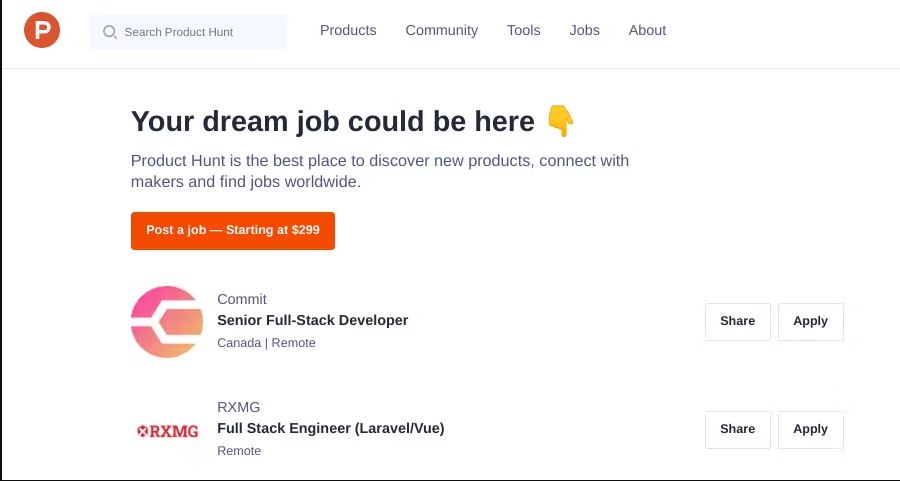This screenshot has width=900, height=481.
Task: Open the Full Stack Engineer (Laravel/Vue) title
Action: tap(331, 428)
